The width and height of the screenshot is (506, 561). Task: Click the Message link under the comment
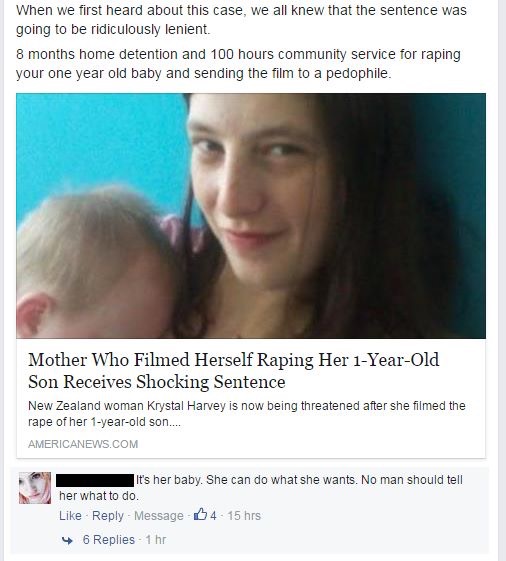tap(159, 516)
